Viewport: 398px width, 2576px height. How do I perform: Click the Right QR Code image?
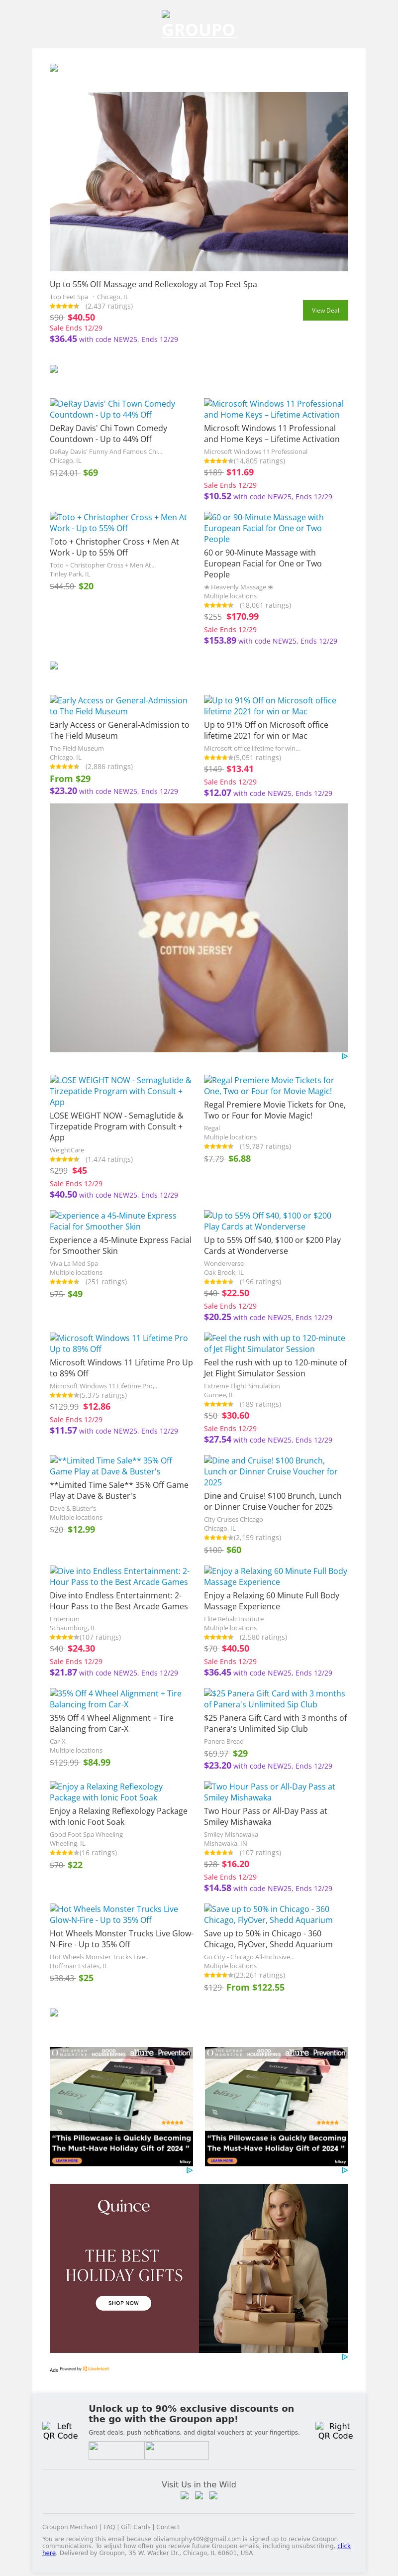click(335, 2431)
